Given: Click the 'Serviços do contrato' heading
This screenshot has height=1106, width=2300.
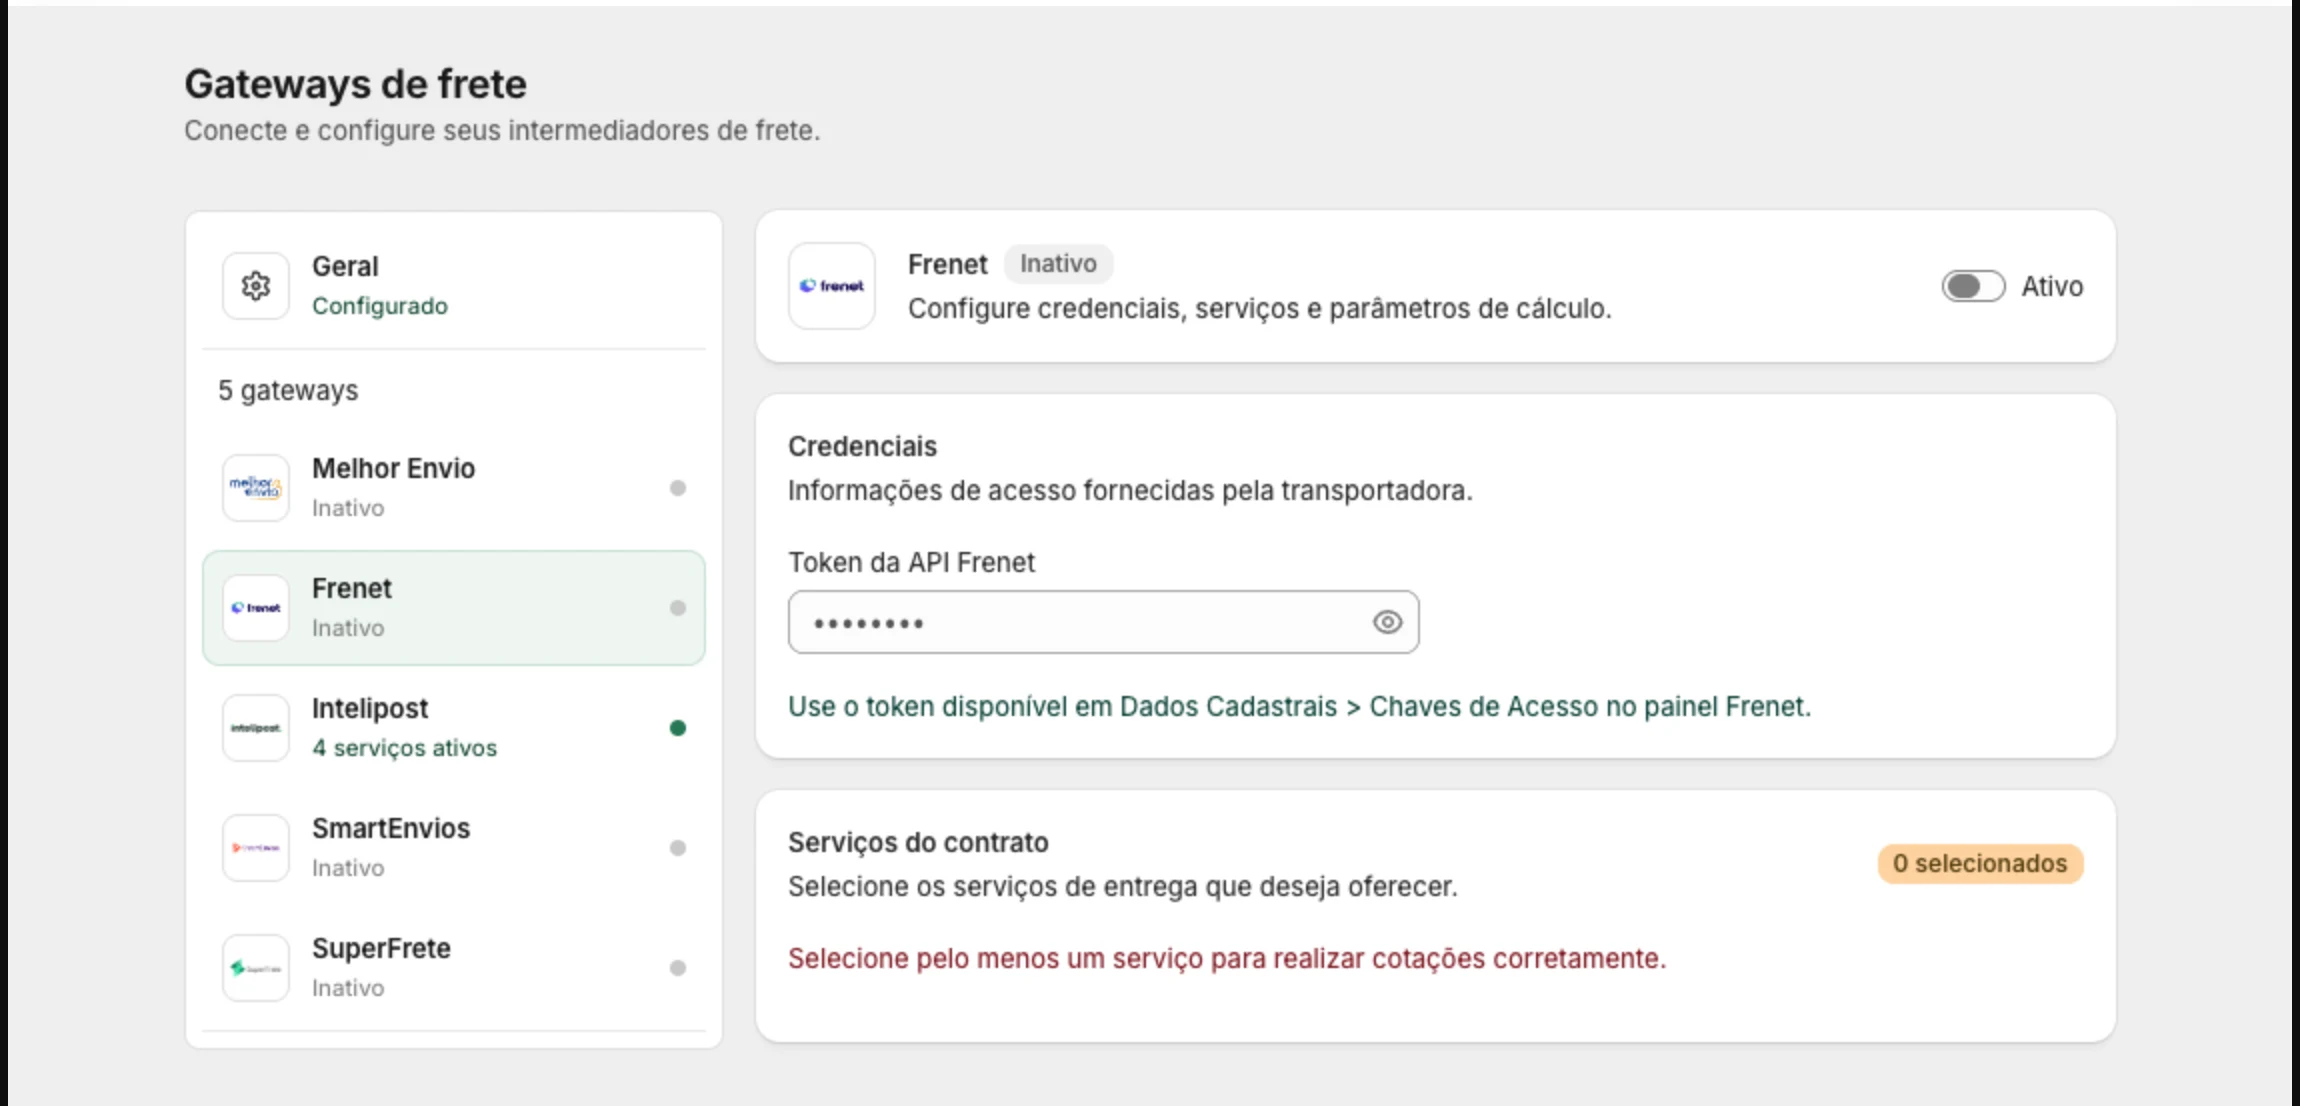Looking at the screenshot, I should (918, 843).
